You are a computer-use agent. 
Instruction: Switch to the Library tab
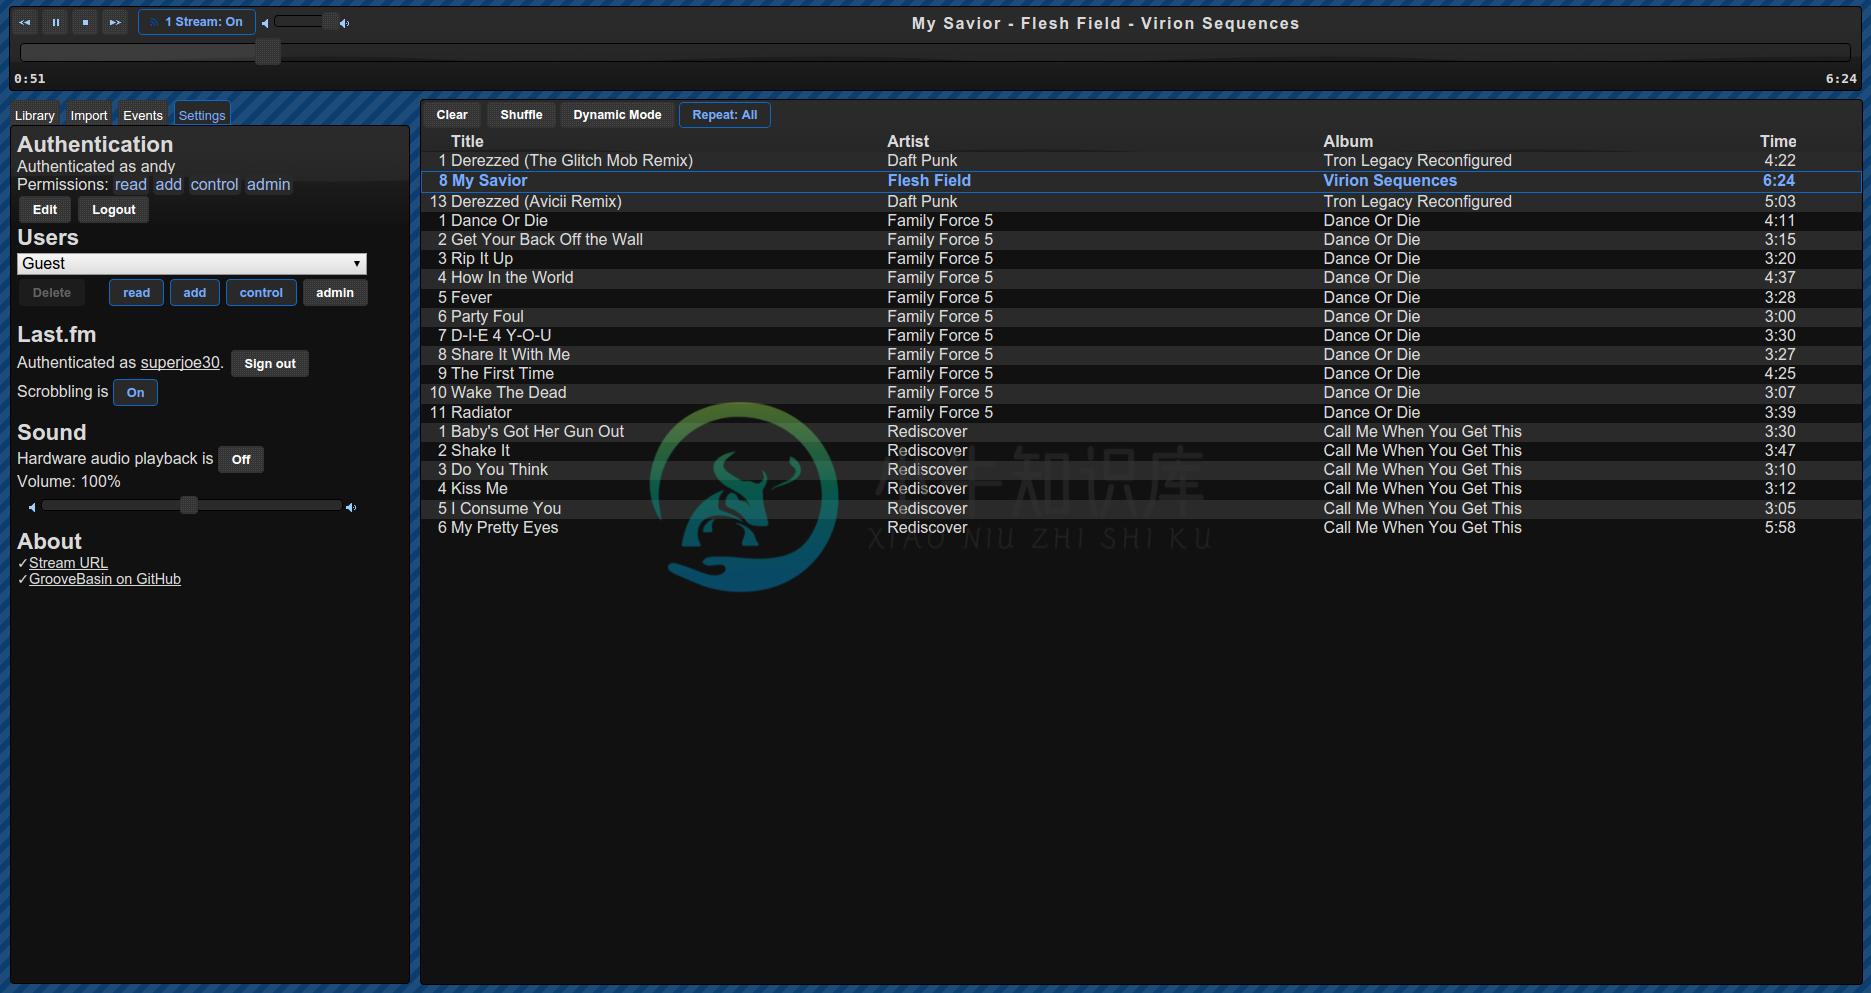click(35, 115)
